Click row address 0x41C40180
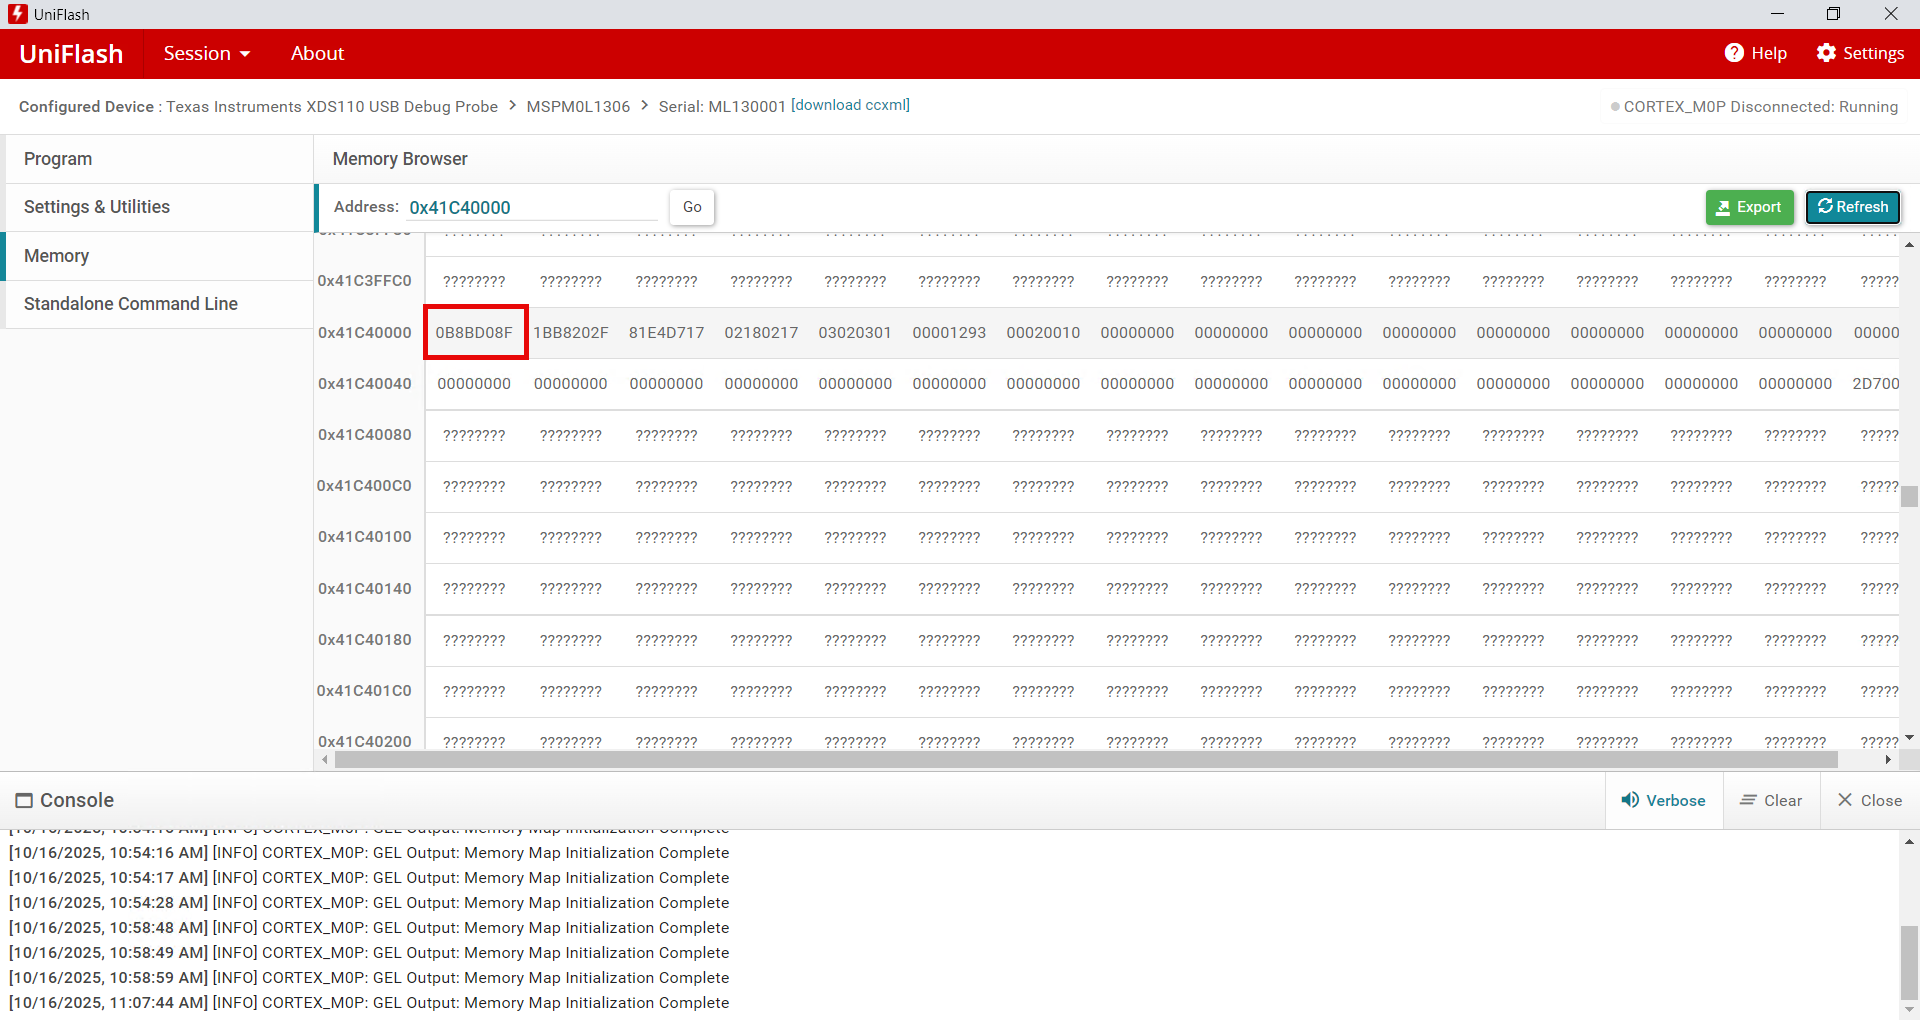Image resolution: width=1920 pixels, height=1020 pixels. coord(365,640)
